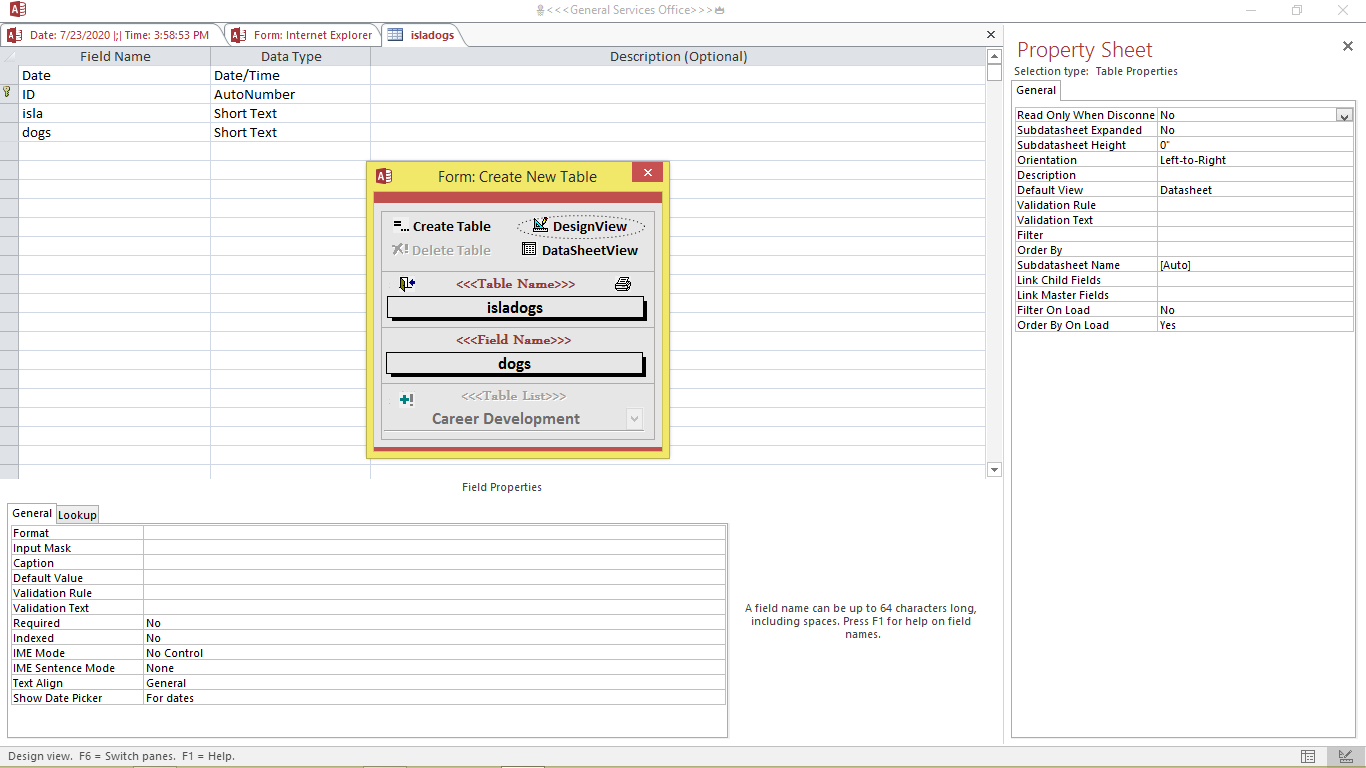Click the Show Date Picker value For dates

click(x=435, y=698)
